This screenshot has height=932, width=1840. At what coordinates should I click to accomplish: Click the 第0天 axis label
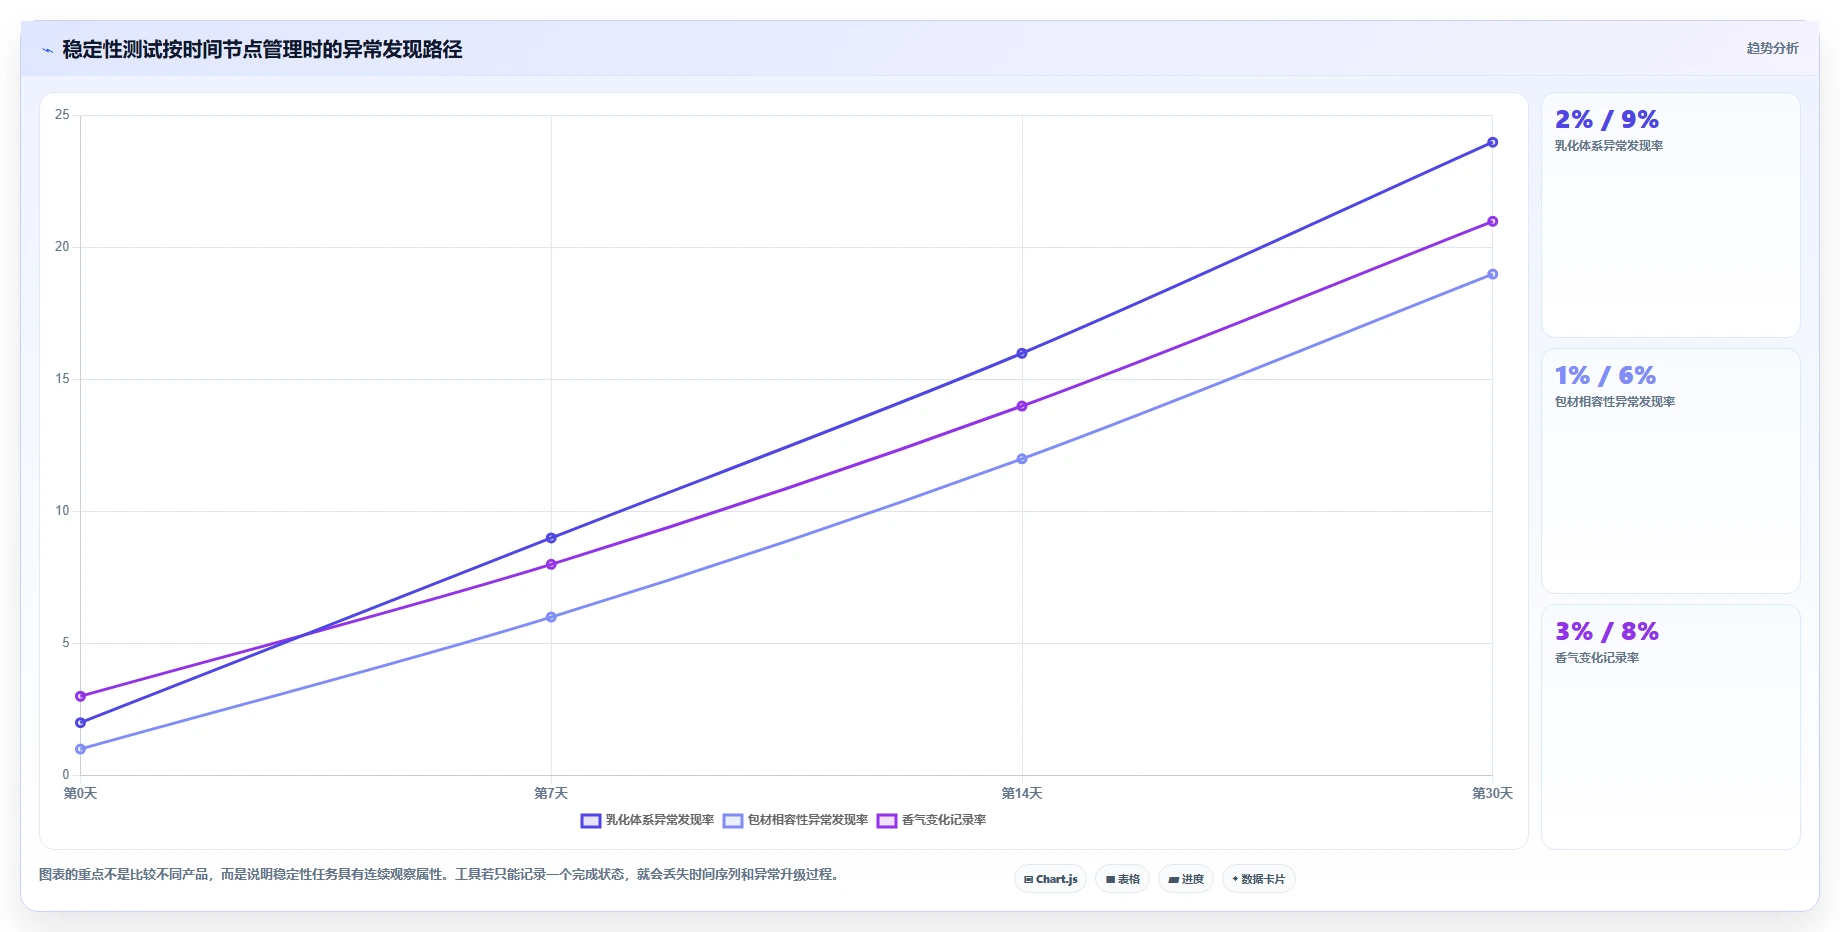[x=80, y=793]
